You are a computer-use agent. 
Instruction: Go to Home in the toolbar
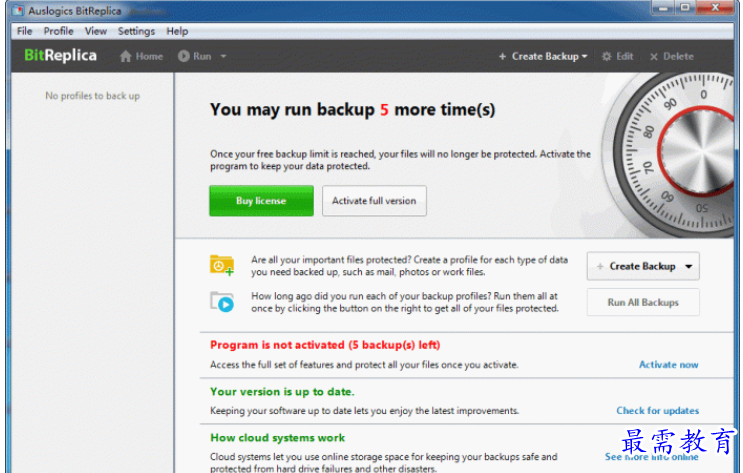point(141,56)
